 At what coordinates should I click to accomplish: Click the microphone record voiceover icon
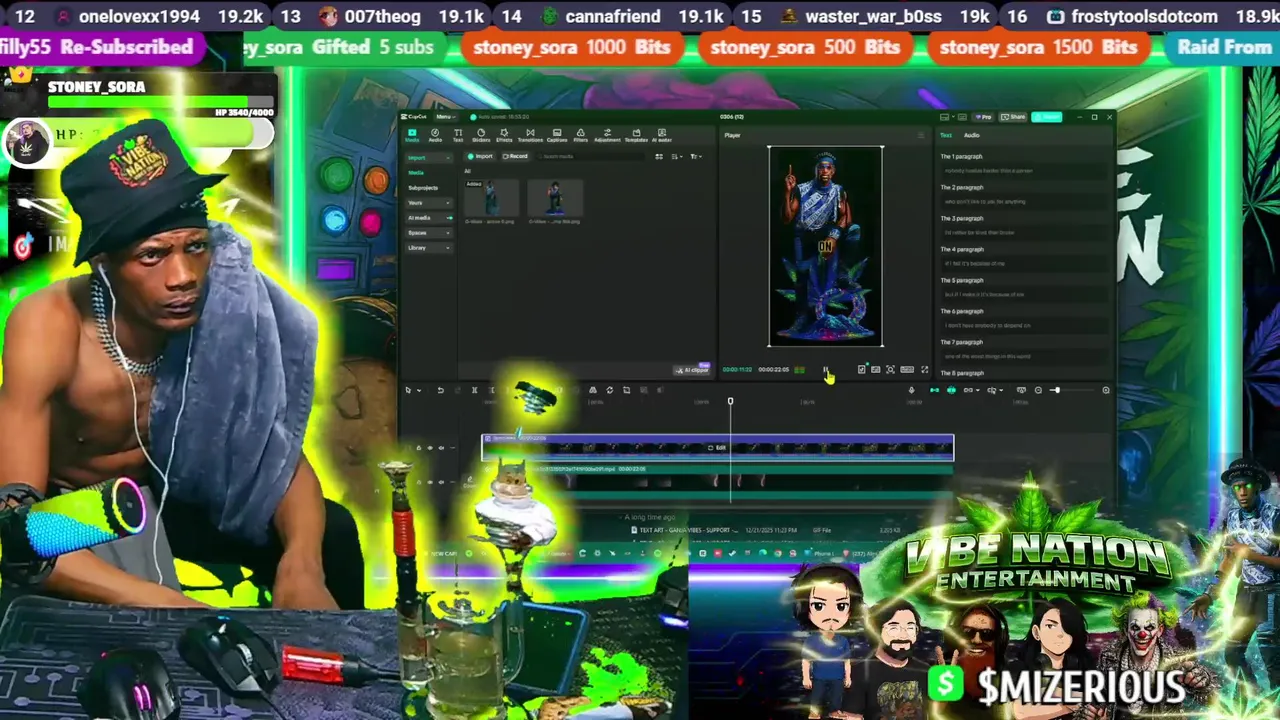(x=912, y=390)
